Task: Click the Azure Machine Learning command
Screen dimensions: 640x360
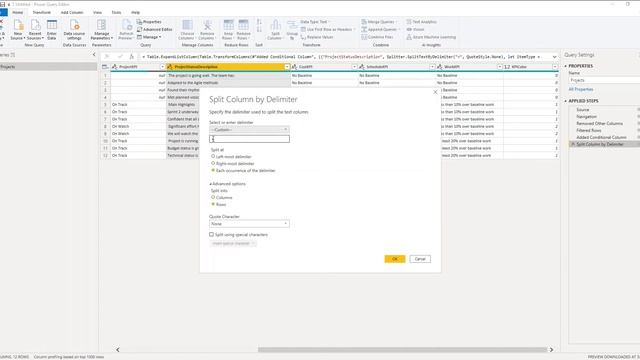Action: (x=431, y=37)
